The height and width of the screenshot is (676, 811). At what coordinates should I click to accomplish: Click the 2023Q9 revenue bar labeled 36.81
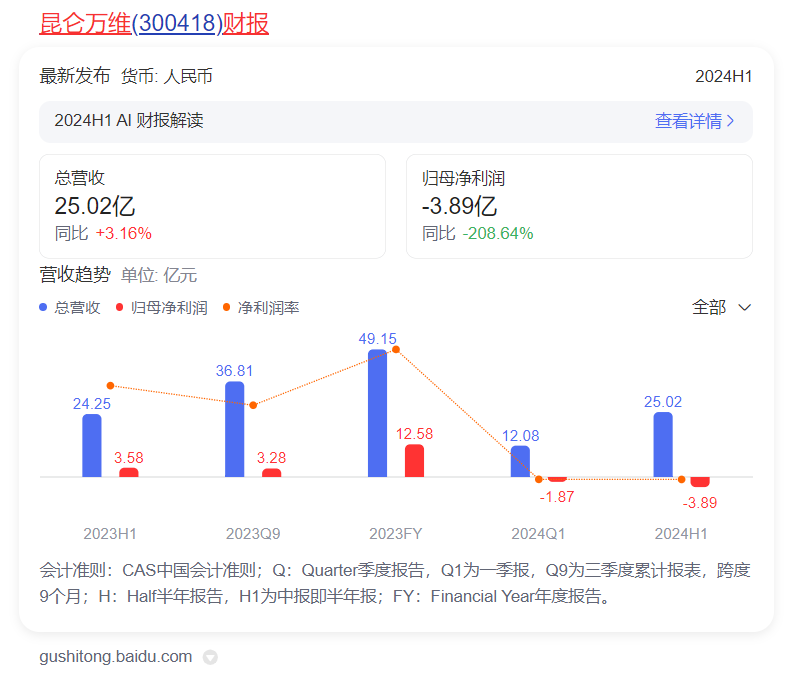[x=234, y=429]
